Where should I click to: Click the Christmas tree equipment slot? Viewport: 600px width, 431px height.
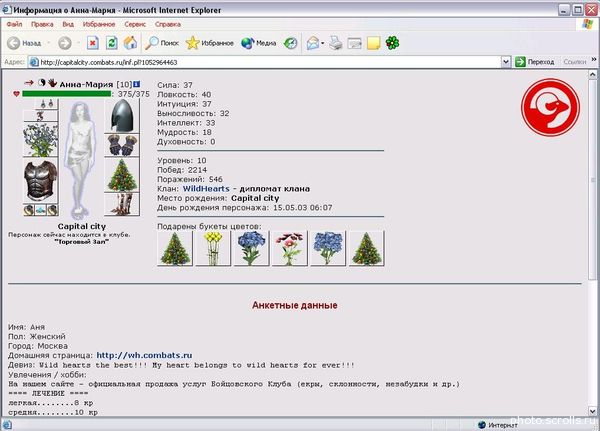[122, 175]
